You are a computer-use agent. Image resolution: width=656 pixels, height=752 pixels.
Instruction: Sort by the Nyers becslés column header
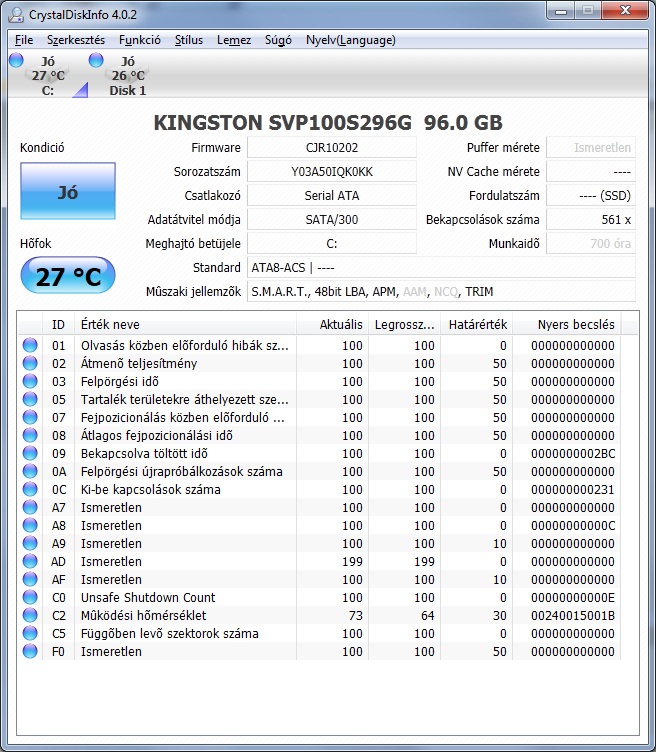pos(567,324)
